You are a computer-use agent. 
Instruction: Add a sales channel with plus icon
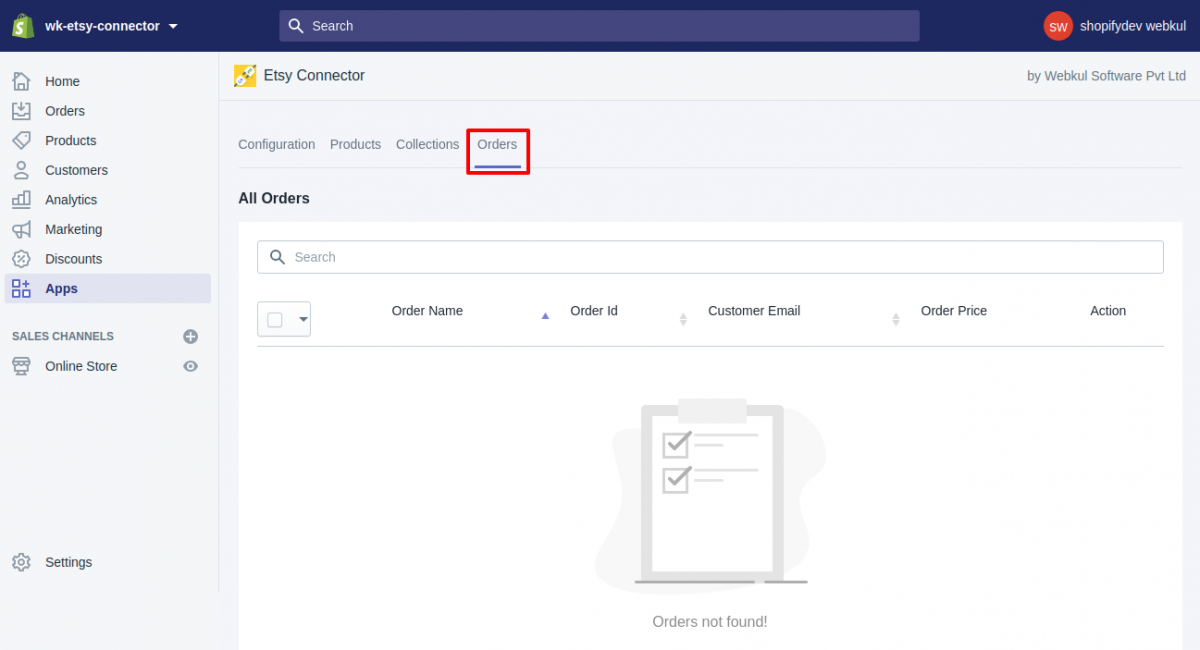(x=190, y=336)
